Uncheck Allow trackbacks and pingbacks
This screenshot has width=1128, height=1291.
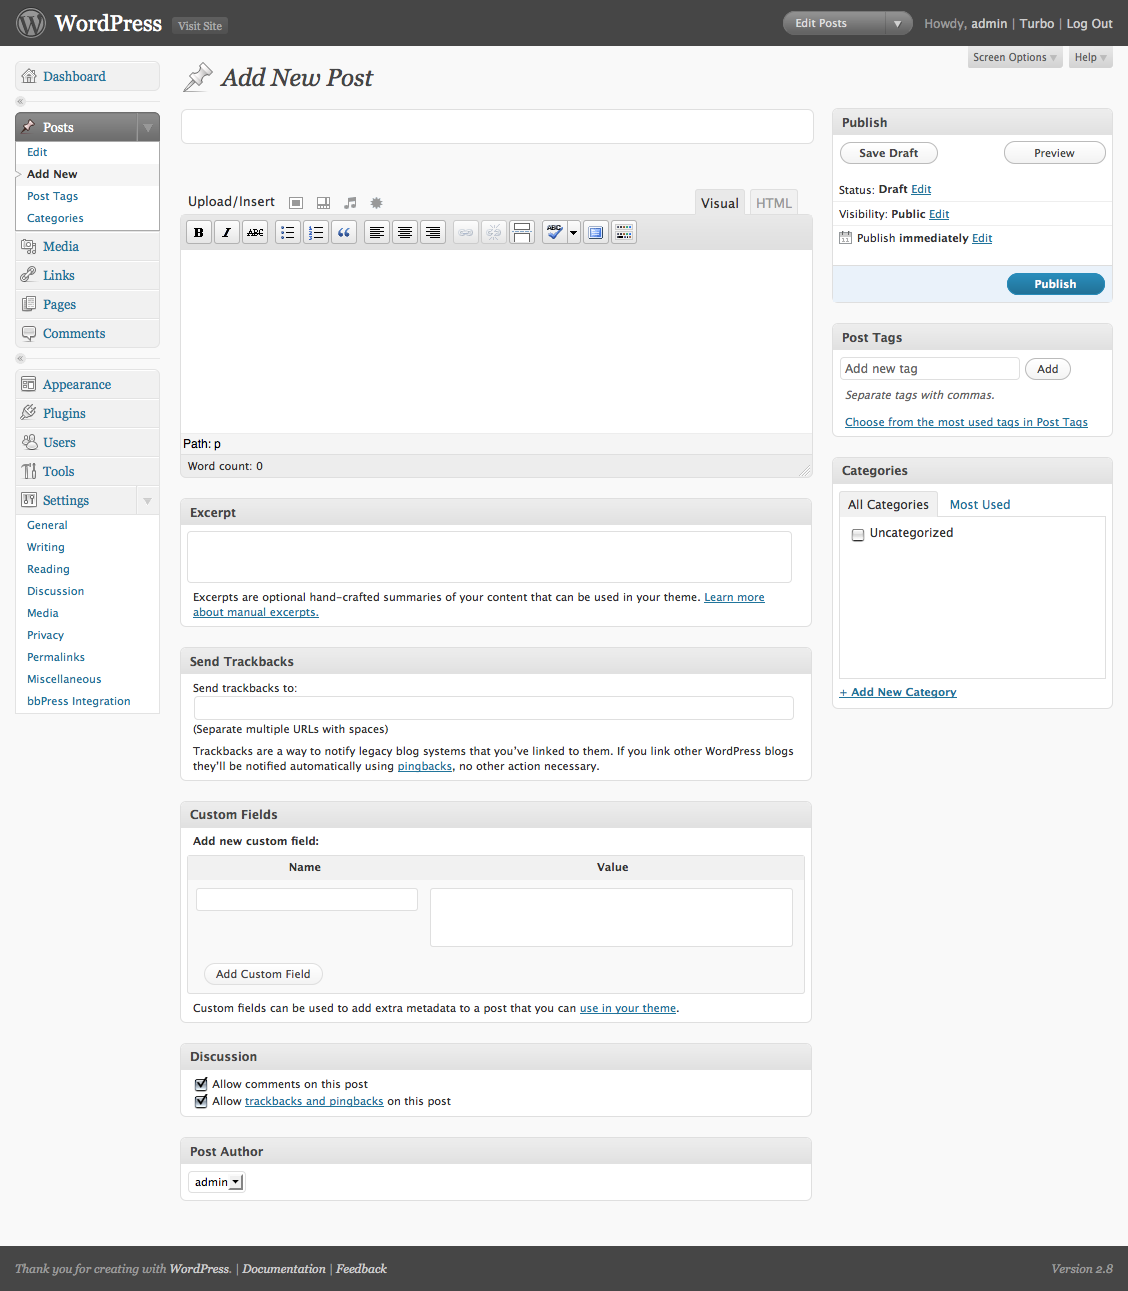click(201, 1101)
